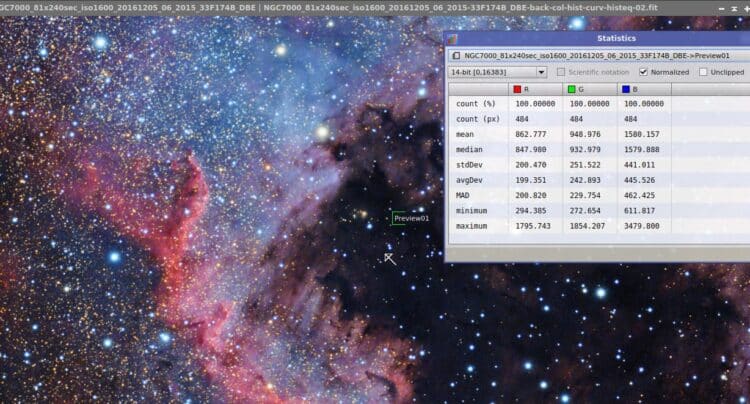
Task: Select the maximum row in the statistics table
Action: point(598,226)
